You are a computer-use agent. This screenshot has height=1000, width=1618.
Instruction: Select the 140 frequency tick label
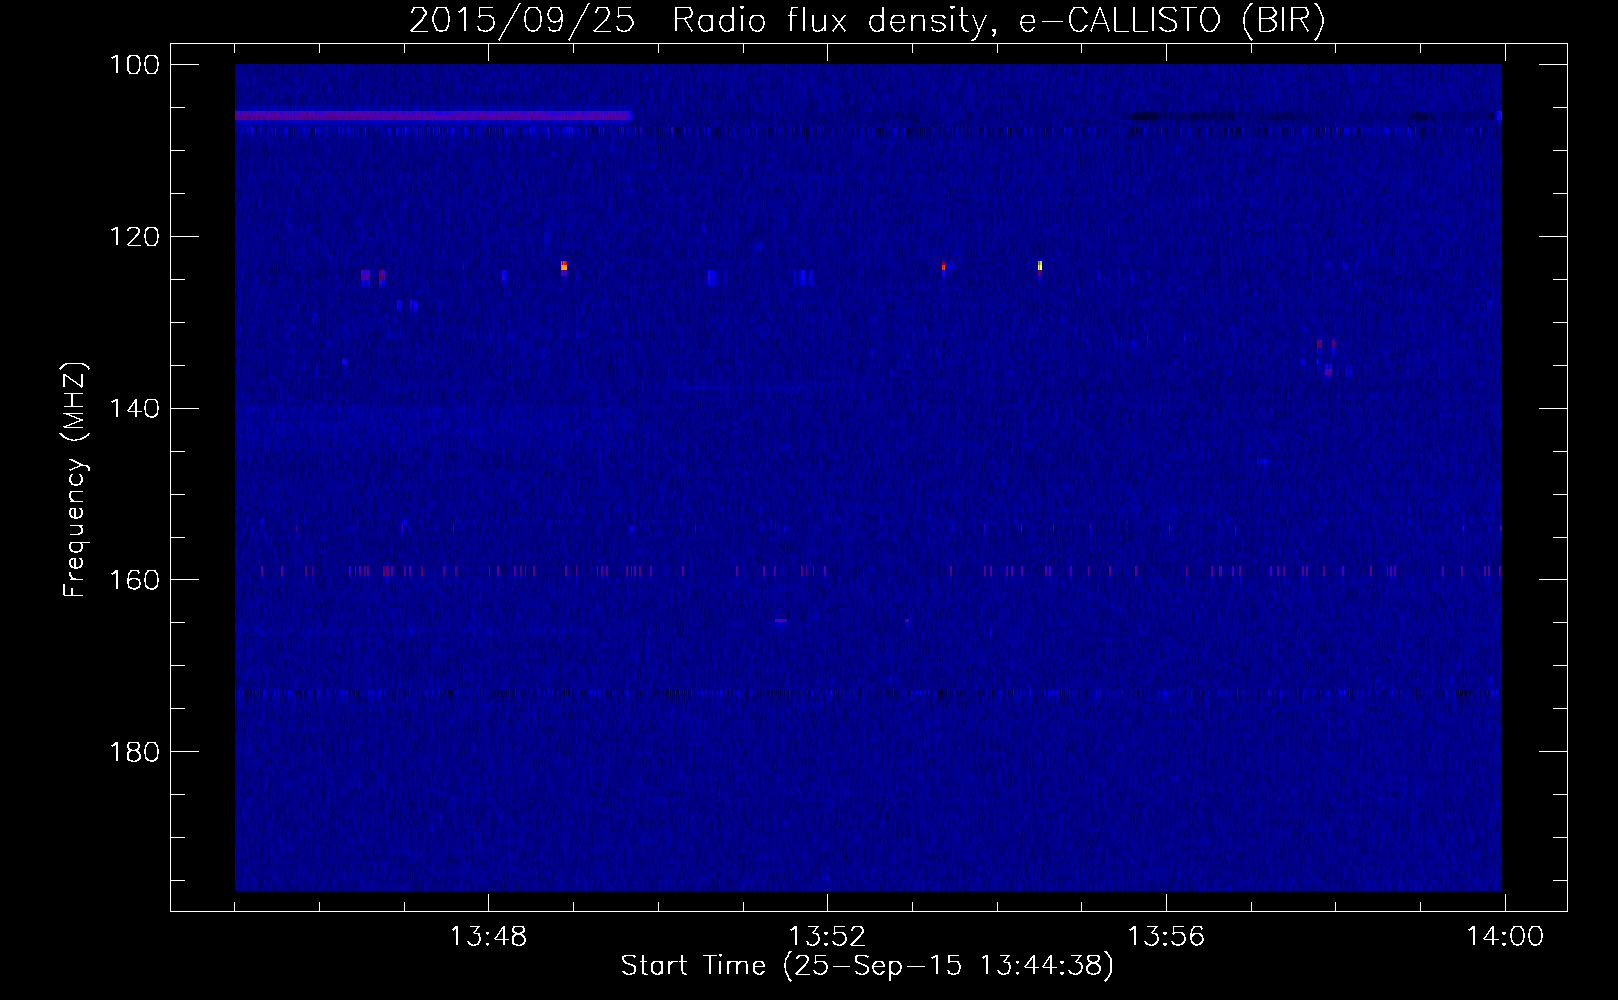tap(134, 408)
